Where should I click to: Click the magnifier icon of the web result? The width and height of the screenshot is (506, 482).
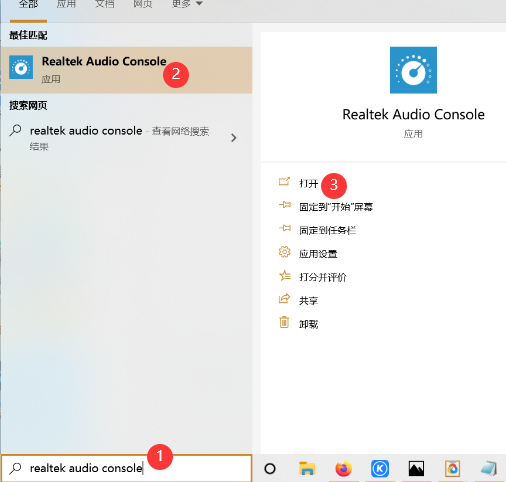pos(15,130)
